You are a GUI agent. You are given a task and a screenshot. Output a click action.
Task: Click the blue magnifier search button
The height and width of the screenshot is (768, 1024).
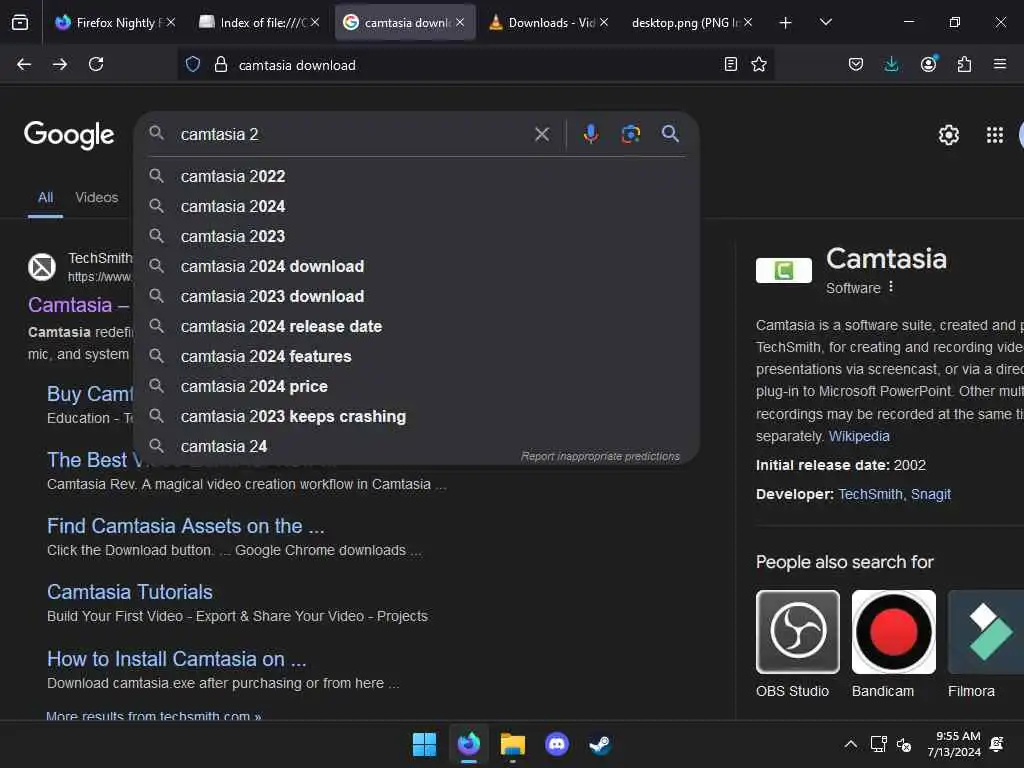670,134
